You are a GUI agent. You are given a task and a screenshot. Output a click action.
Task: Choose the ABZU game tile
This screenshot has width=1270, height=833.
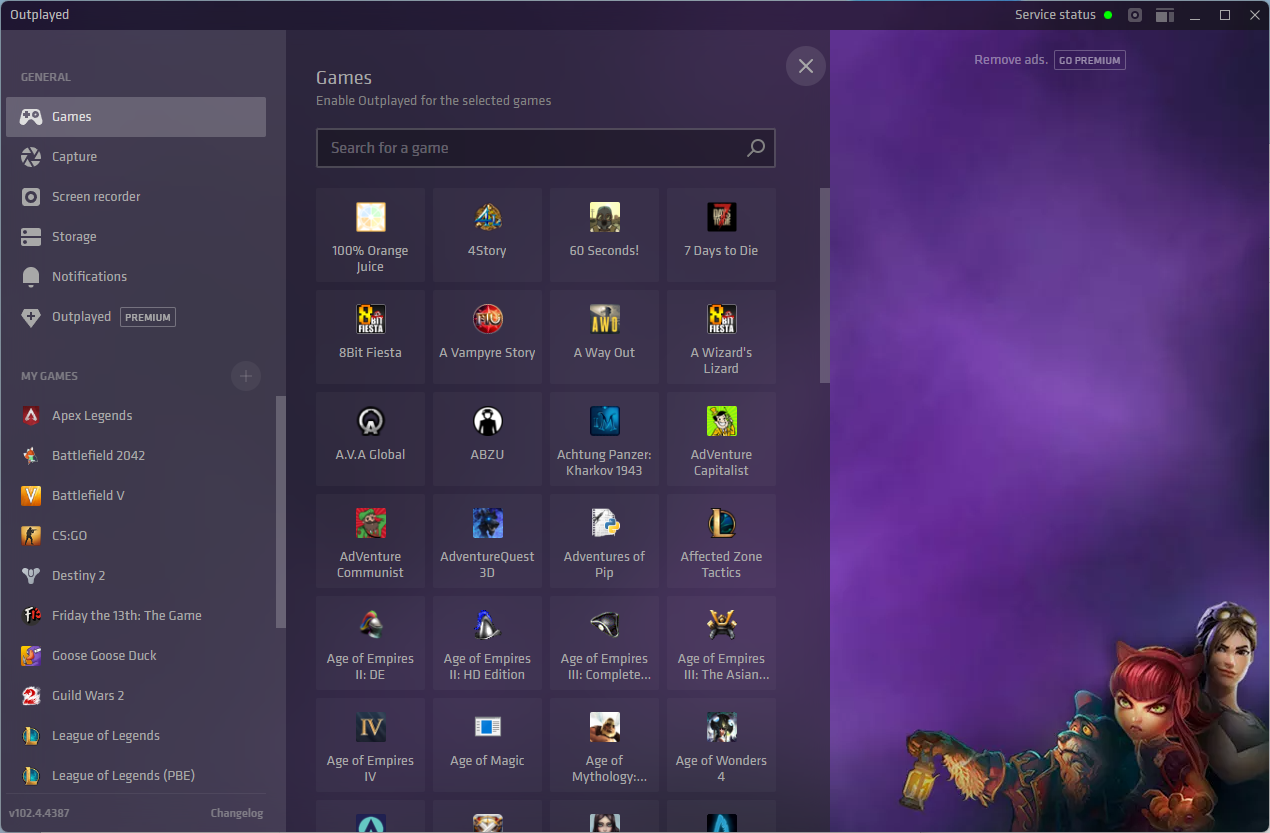click(x=487, y=439)
